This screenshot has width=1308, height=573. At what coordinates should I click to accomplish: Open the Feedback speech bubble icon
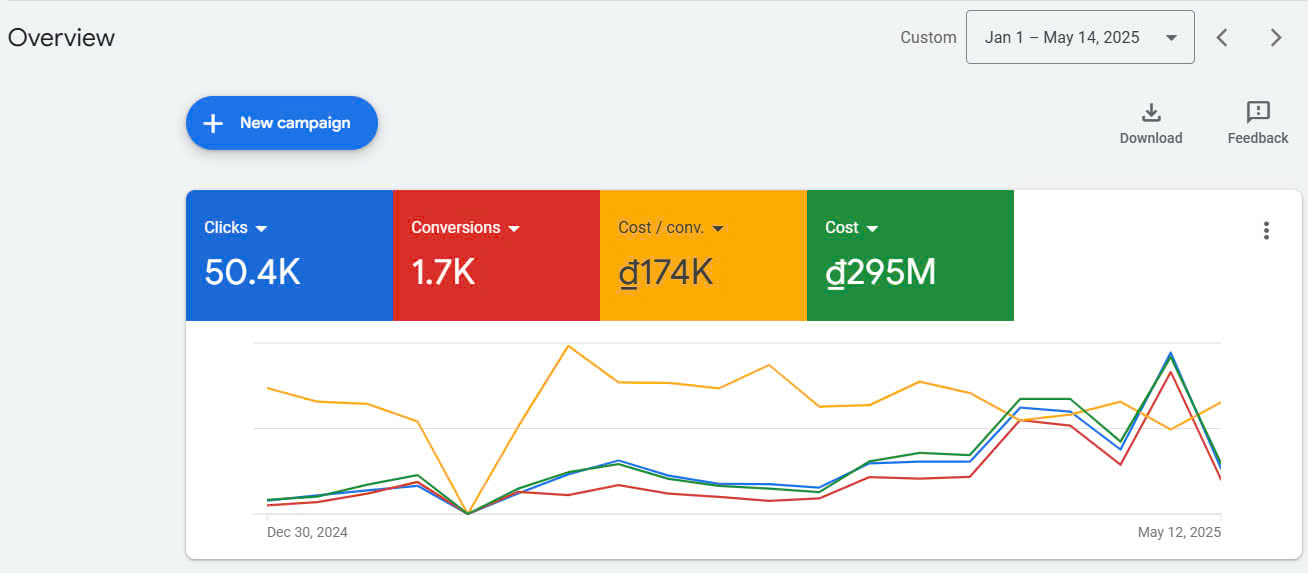[x=1258, y=112]
